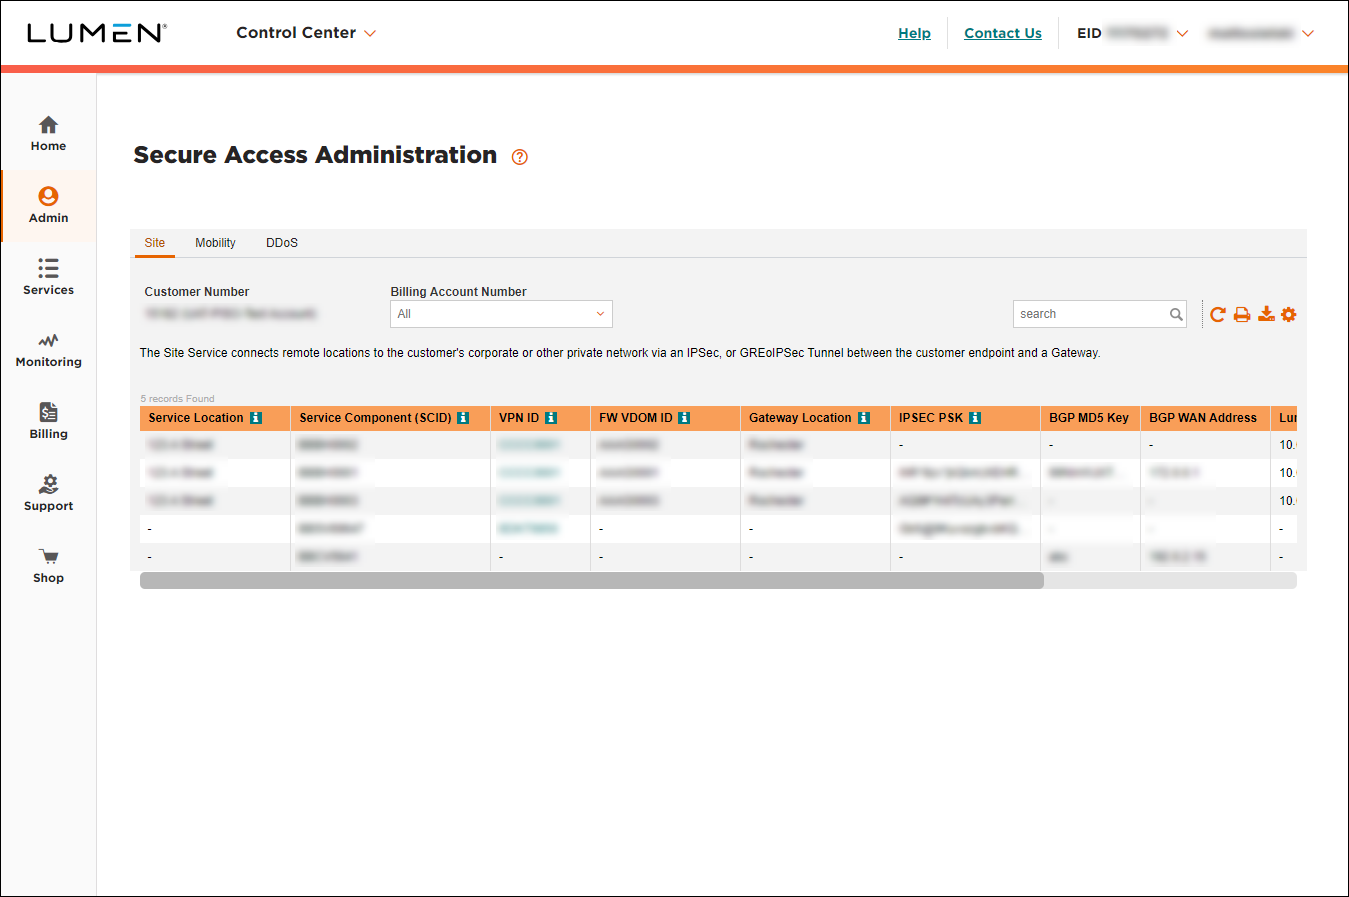Show info for FW VDOM ID column

684,418
